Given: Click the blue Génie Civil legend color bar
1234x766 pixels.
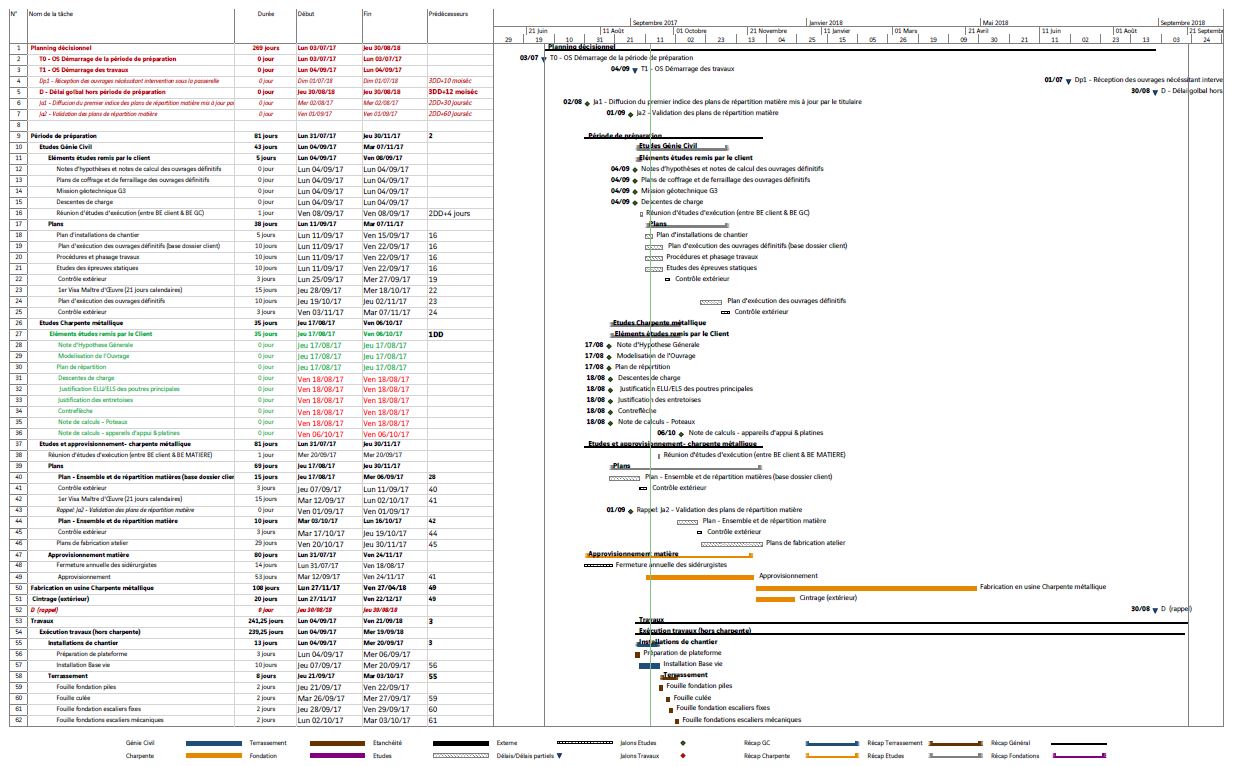Looking at the screenshot, I should point(213,744).
